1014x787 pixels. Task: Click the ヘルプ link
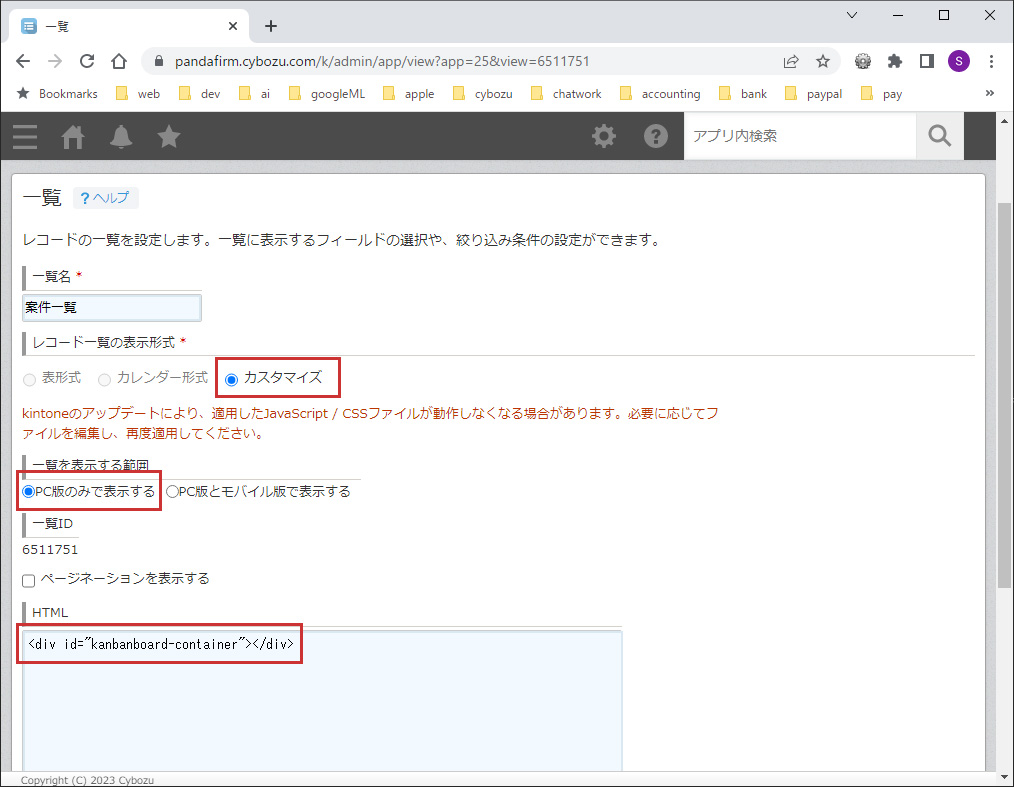(106, 198)
